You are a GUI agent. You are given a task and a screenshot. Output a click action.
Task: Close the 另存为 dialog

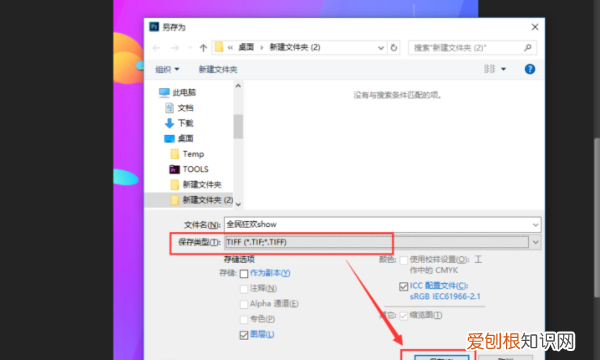pos(535,27)
